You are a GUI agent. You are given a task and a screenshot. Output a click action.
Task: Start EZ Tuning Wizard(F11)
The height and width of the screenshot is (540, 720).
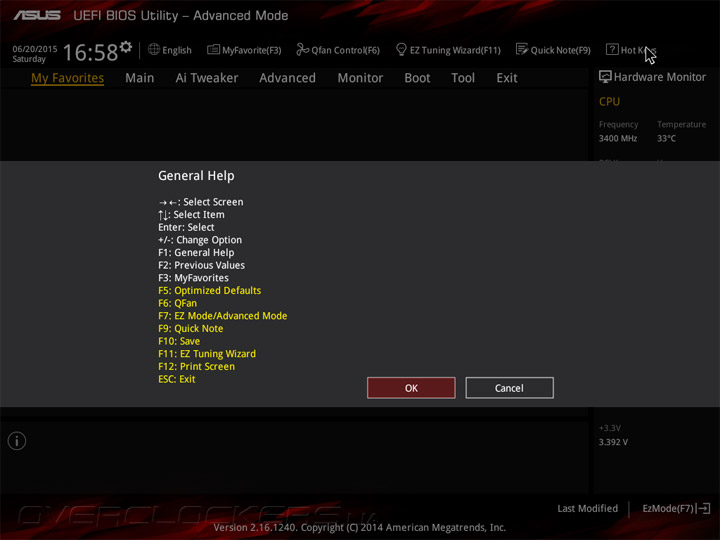455,50
